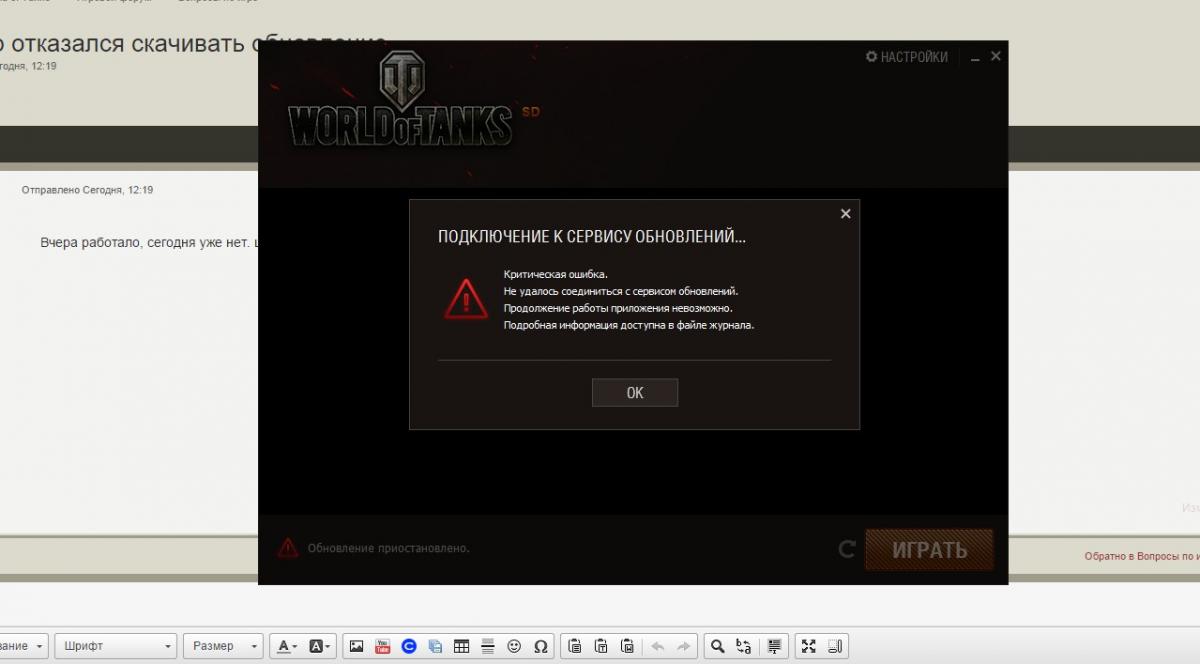
Task: Open the text color picker dropdown
Action: [x=287, y=646]
